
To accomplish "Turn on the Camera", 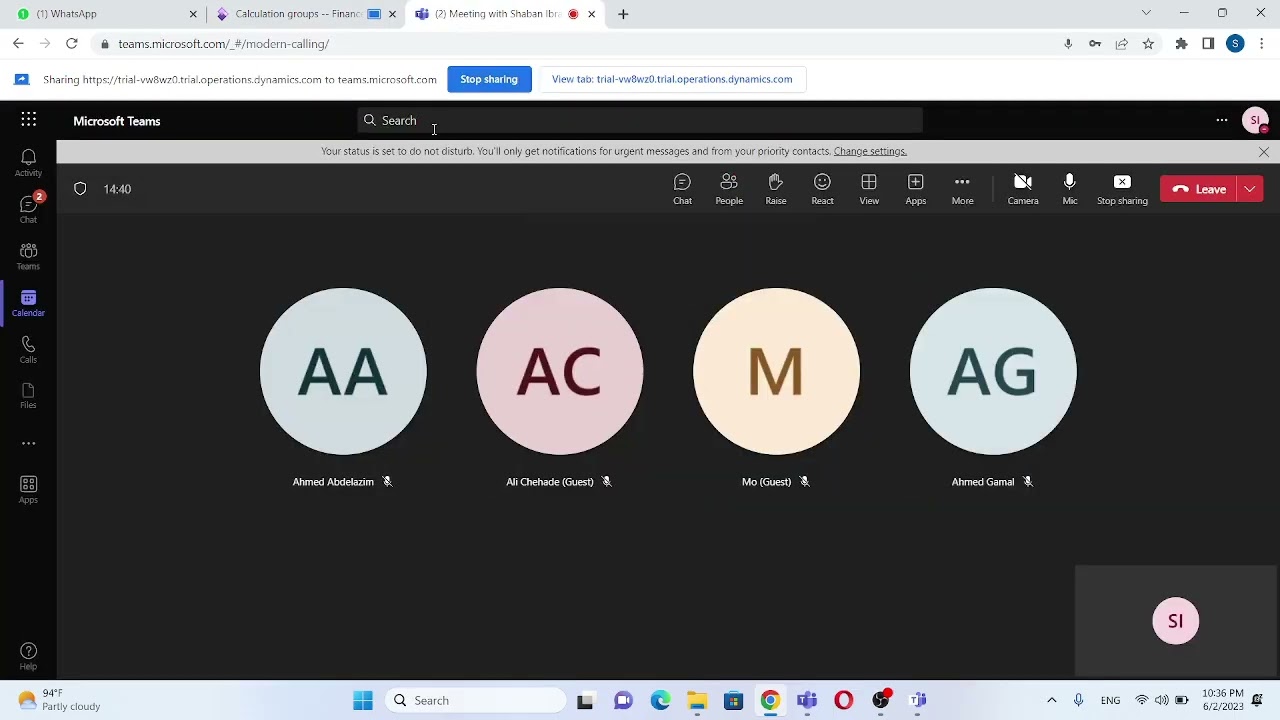I will coord(1023,189).
